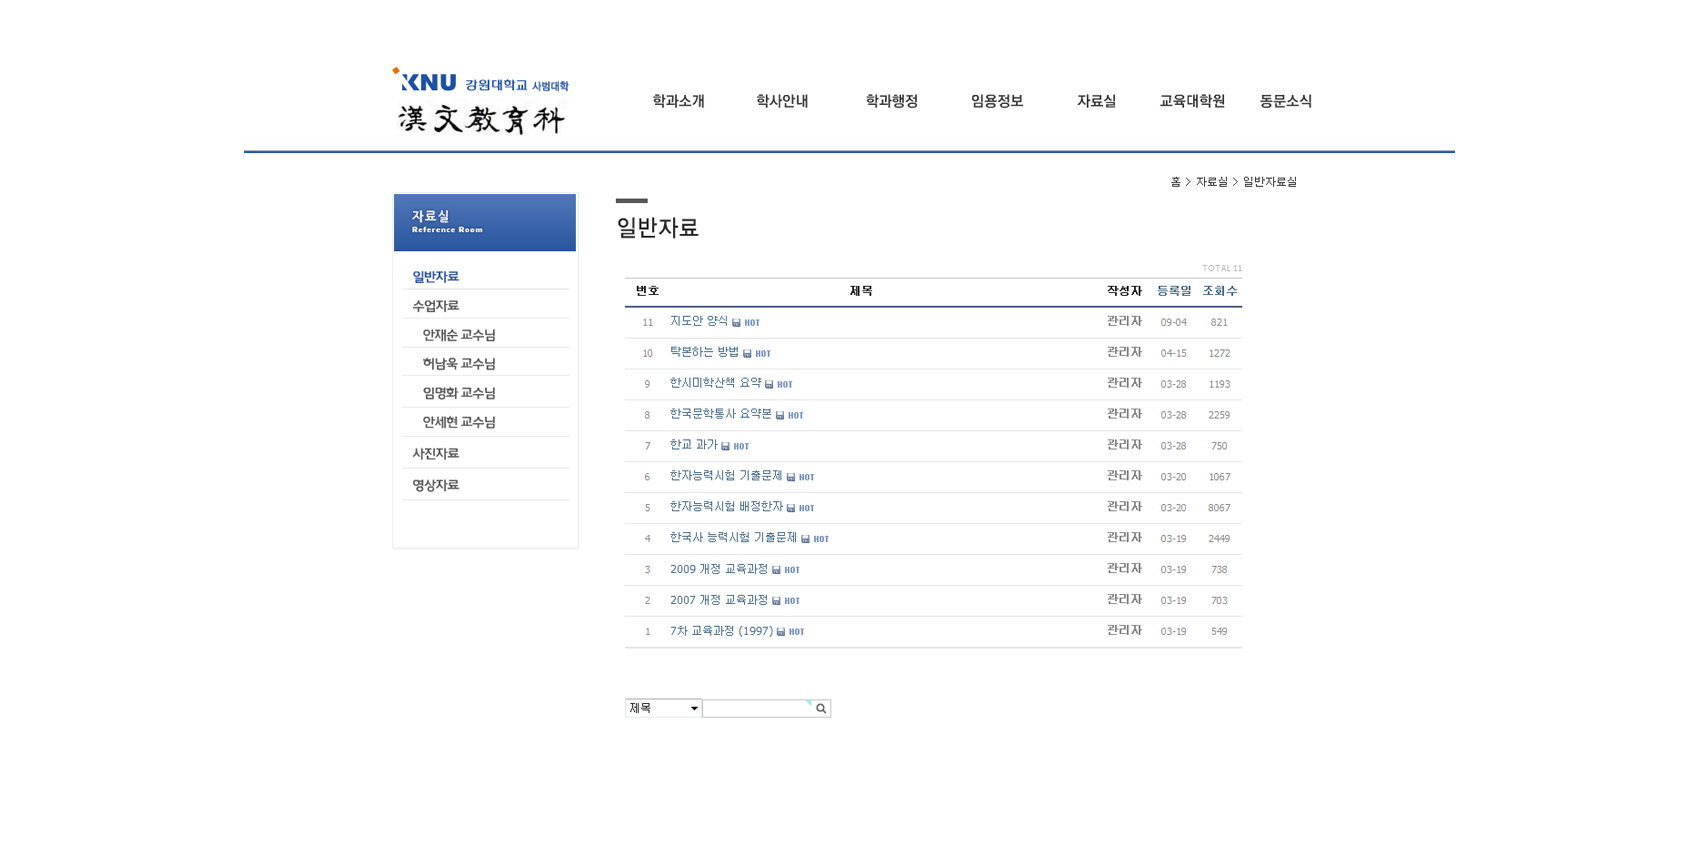
Task: Open the post 7차 교육과정 (1997)
Action: [x=721, y=631]
